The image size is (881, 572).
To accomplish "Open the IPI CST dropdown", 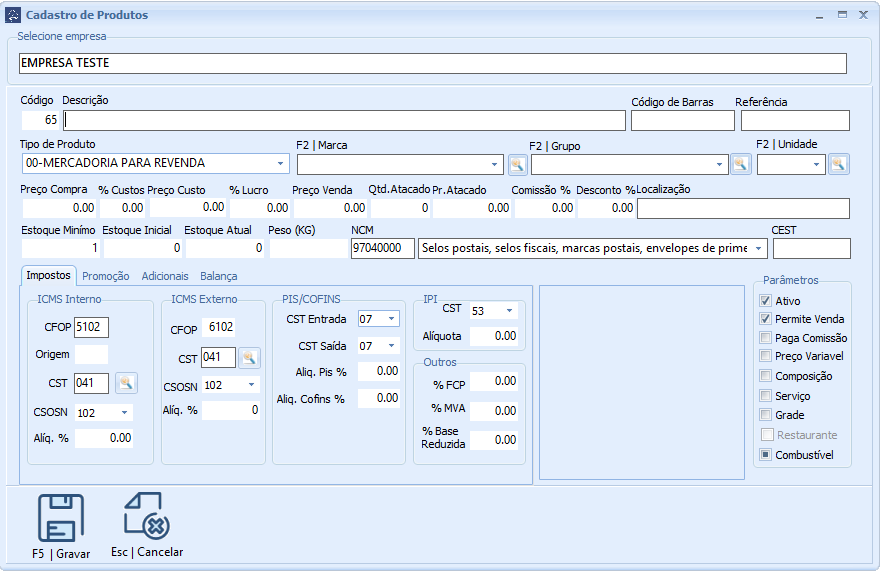I will (x=509, y=311).
